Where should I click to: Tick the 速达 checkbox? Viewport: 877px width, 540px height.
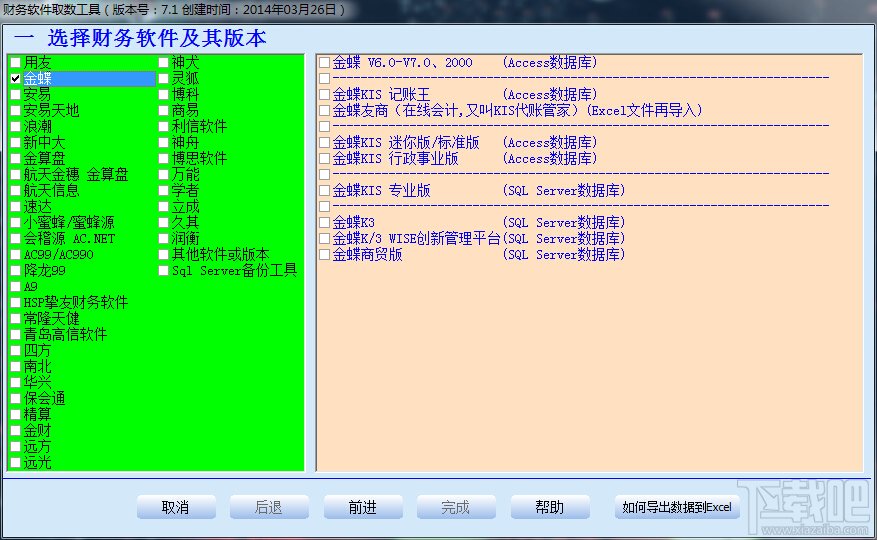(16, 206)
